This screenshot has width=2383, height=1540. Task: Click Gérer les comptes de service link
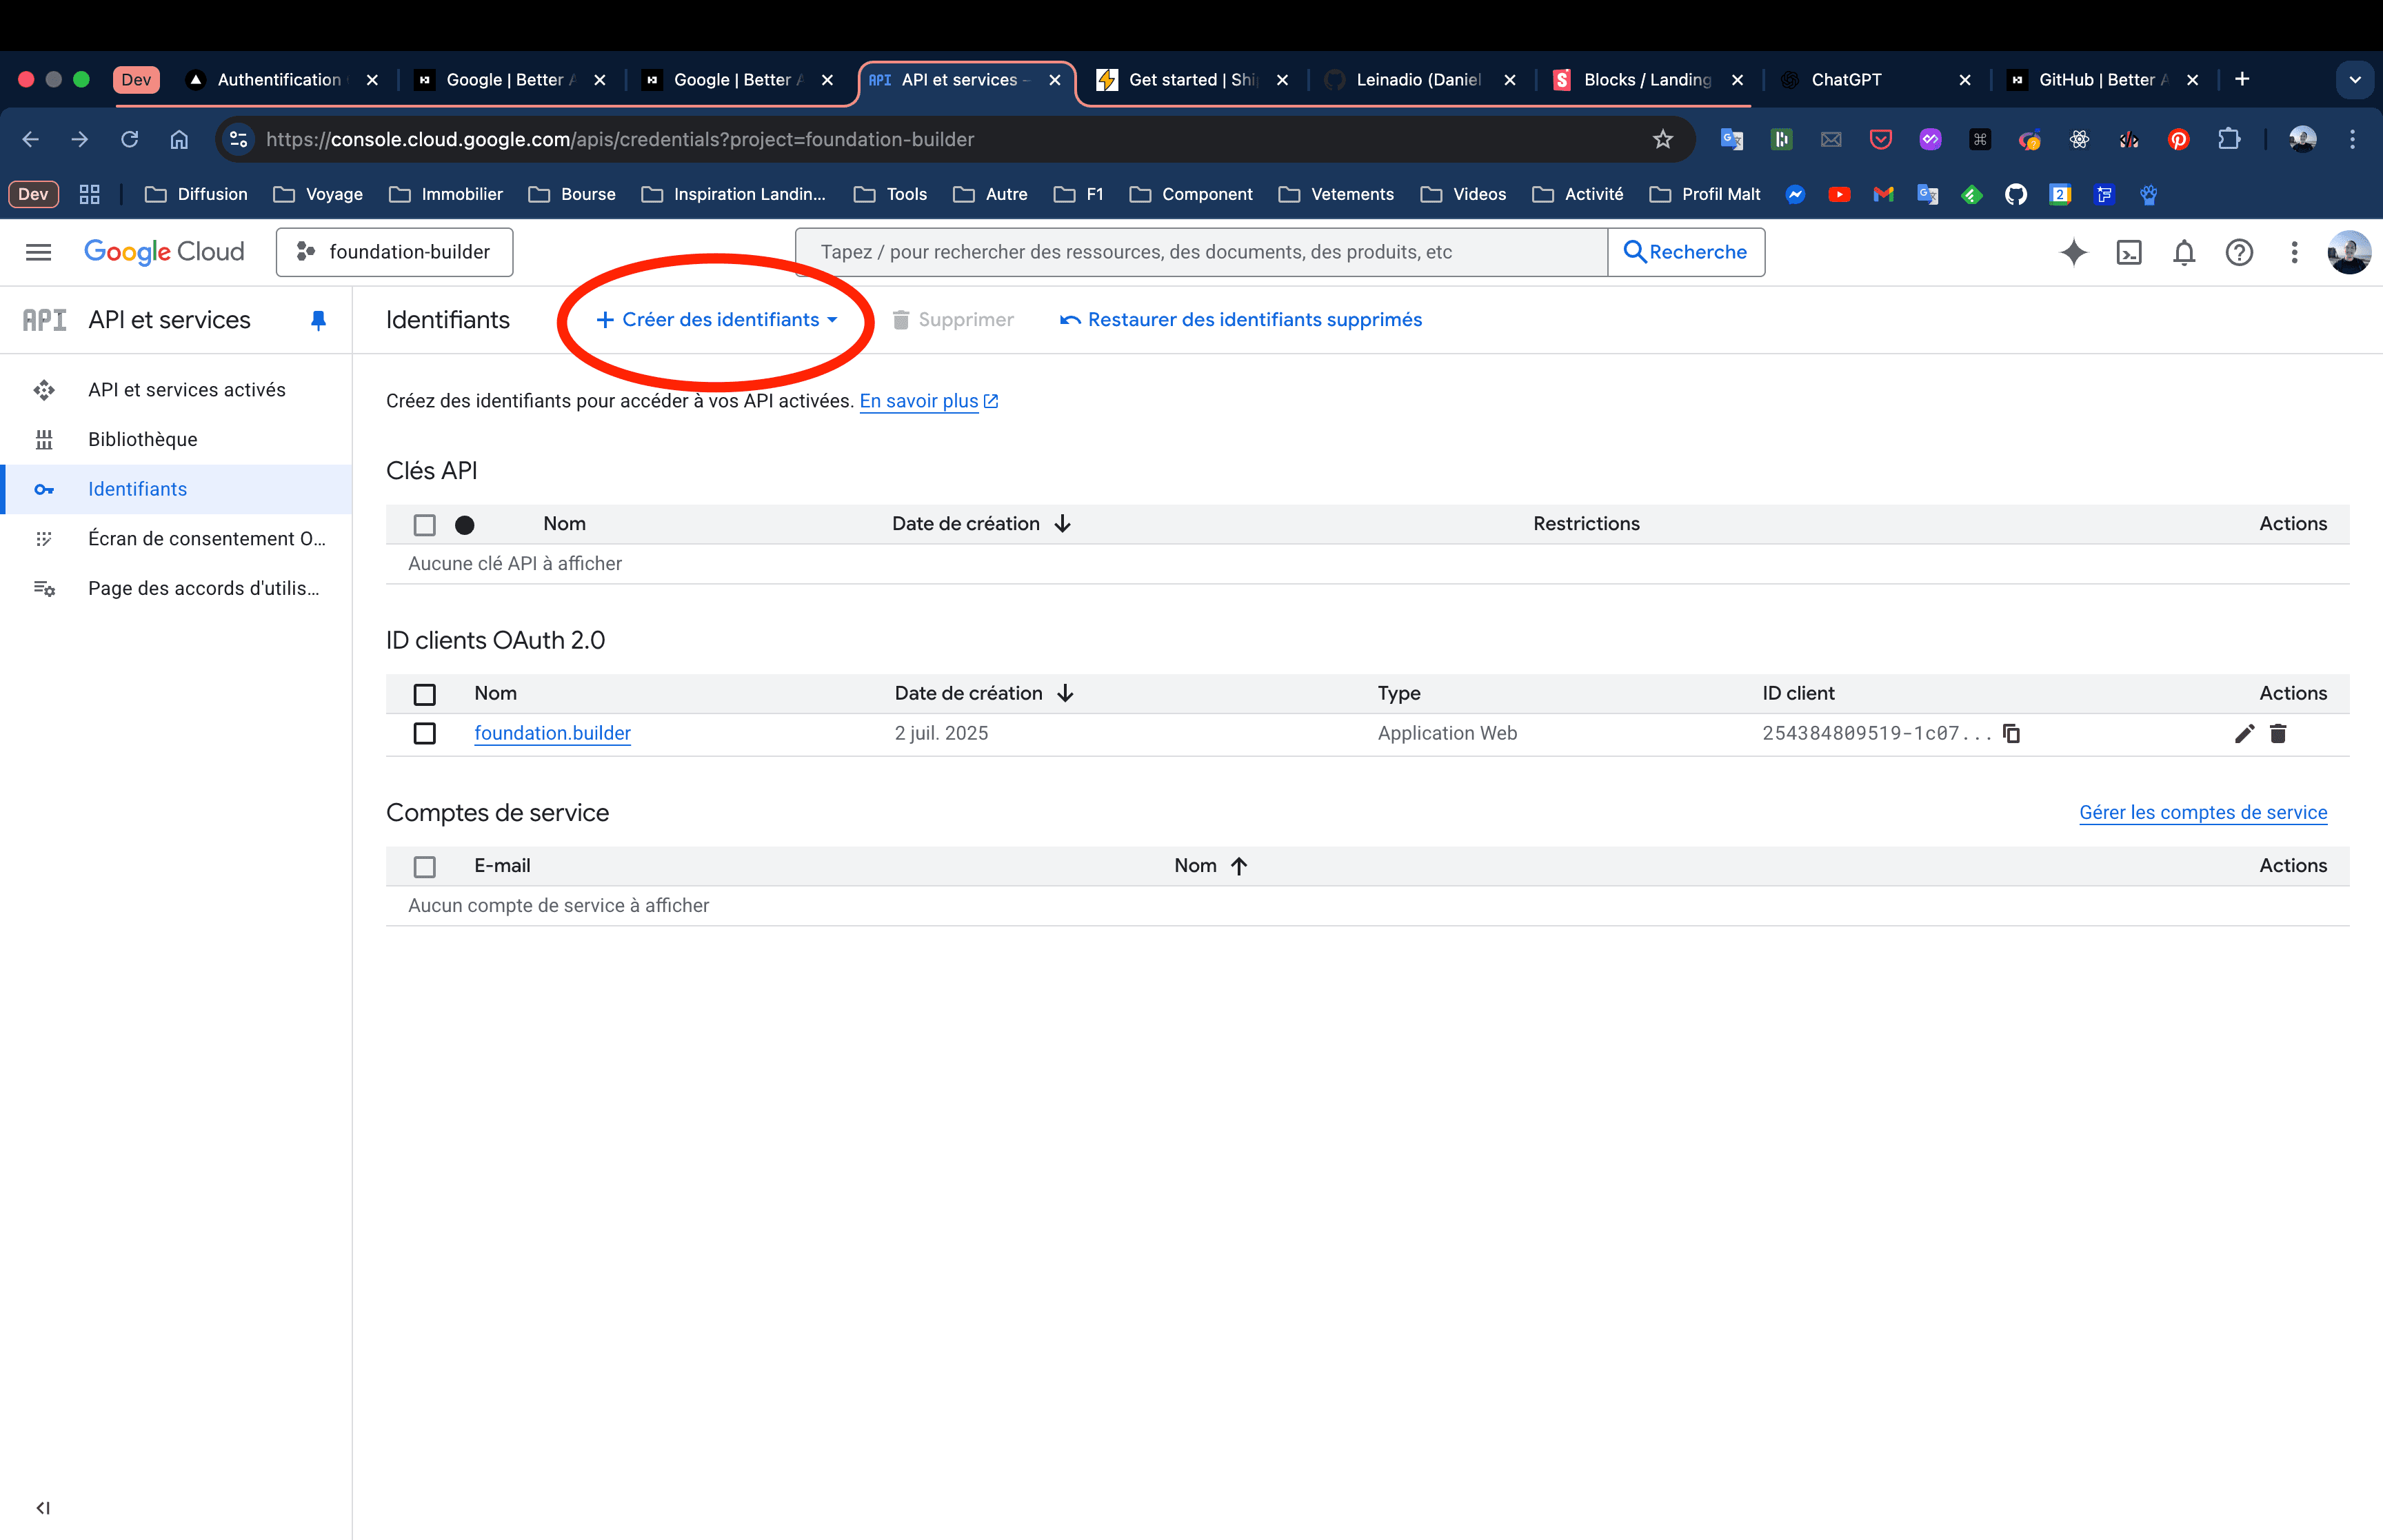tap(2203, 812)
